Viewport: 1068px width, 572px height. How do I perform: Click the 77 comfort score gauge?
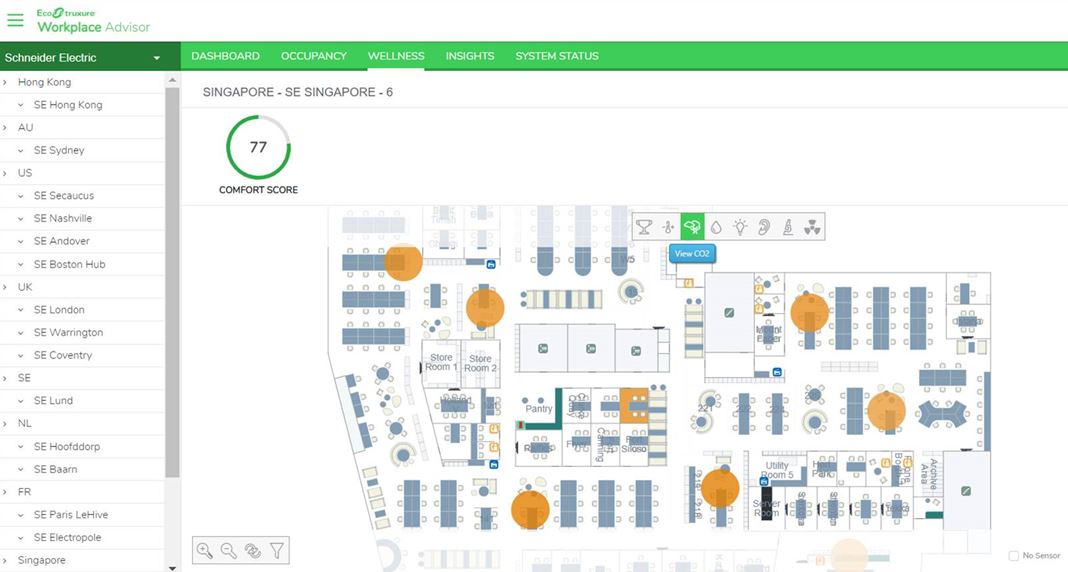258,148
